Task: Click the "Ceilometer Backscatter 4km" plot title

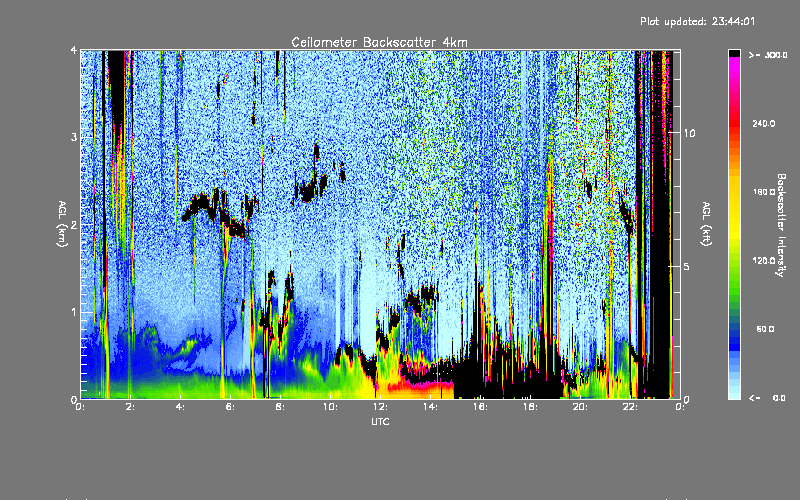Action: [x=379, y=42]
